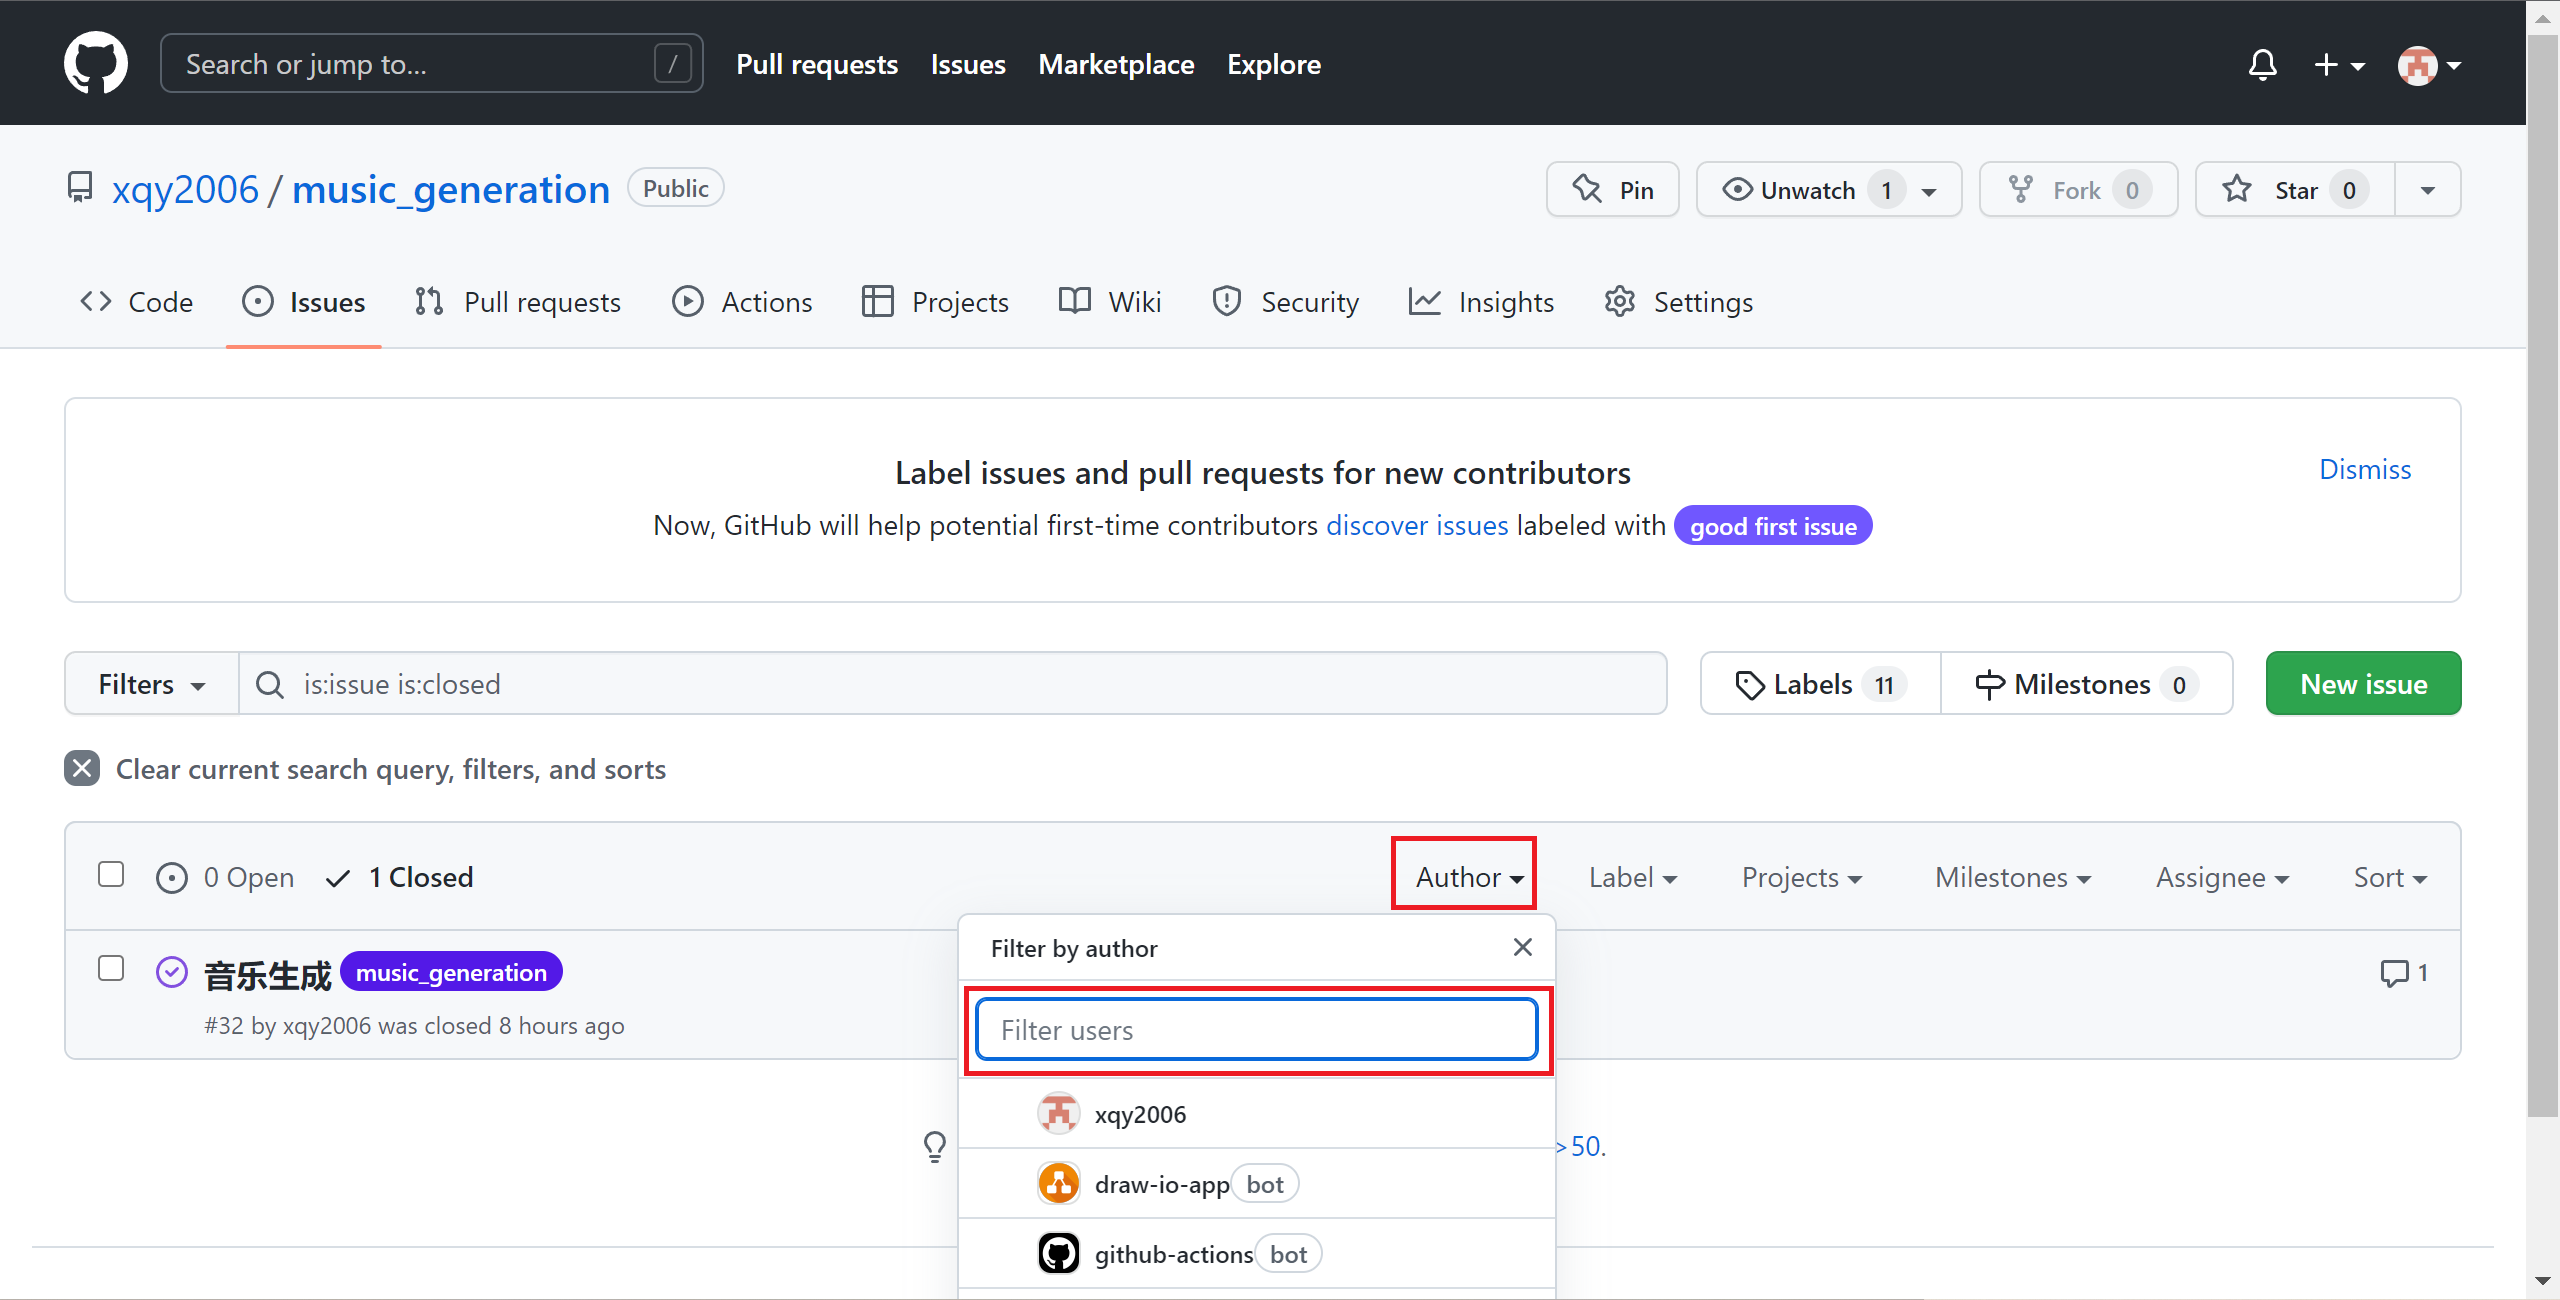Click the Code tab brackets icon
The height and width of the screenshot is (1300, 2560).
96,301
